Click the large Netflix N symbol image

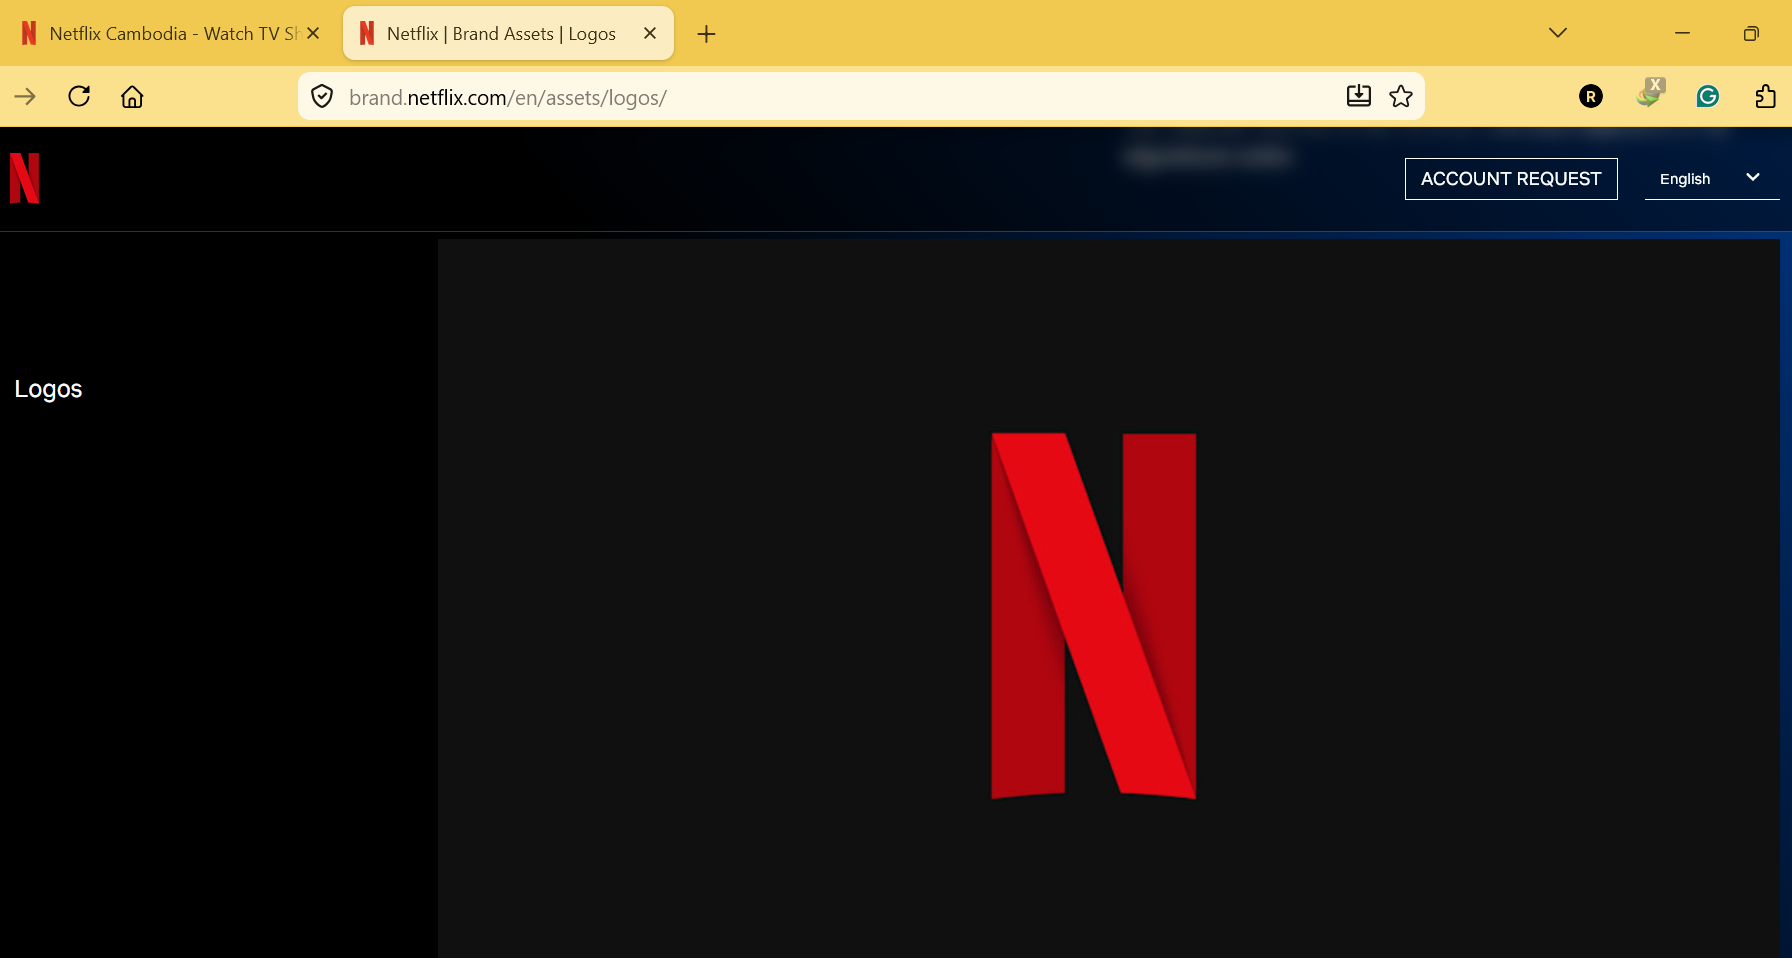1093,616
